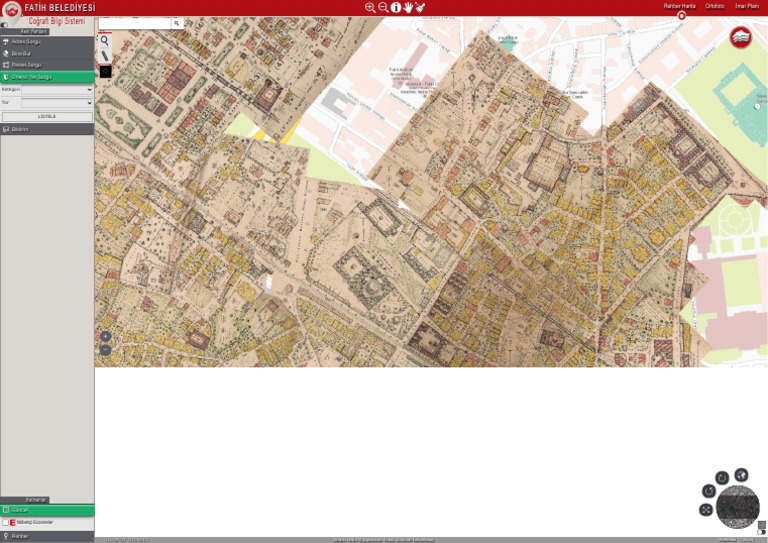Select the info query tool
This screenshot has height=543, width=768.
click(x=395, y=7)
